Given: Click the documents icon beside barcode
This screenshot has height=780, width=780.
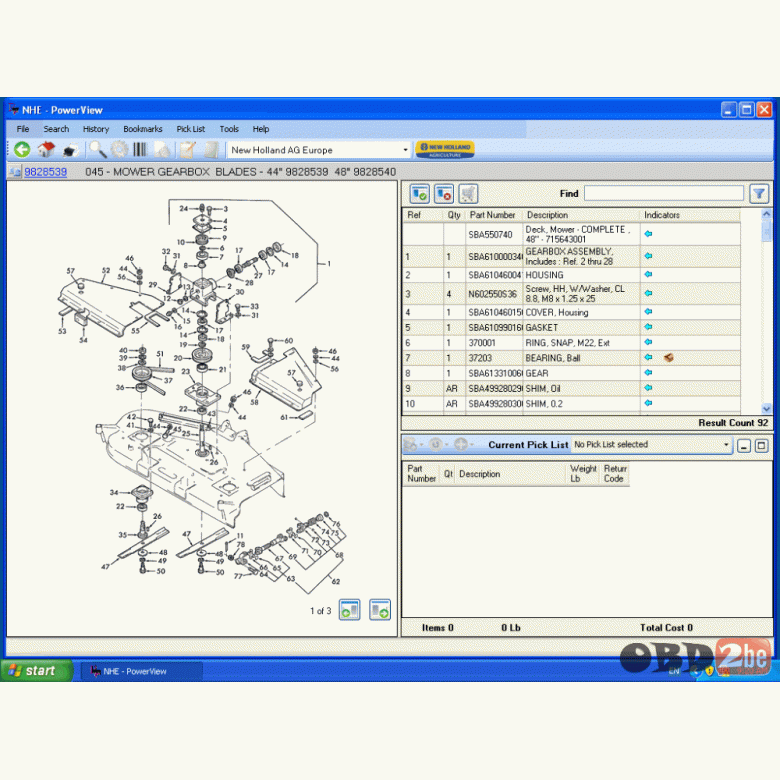Looking at the screenshot, I should pos(162,149).
